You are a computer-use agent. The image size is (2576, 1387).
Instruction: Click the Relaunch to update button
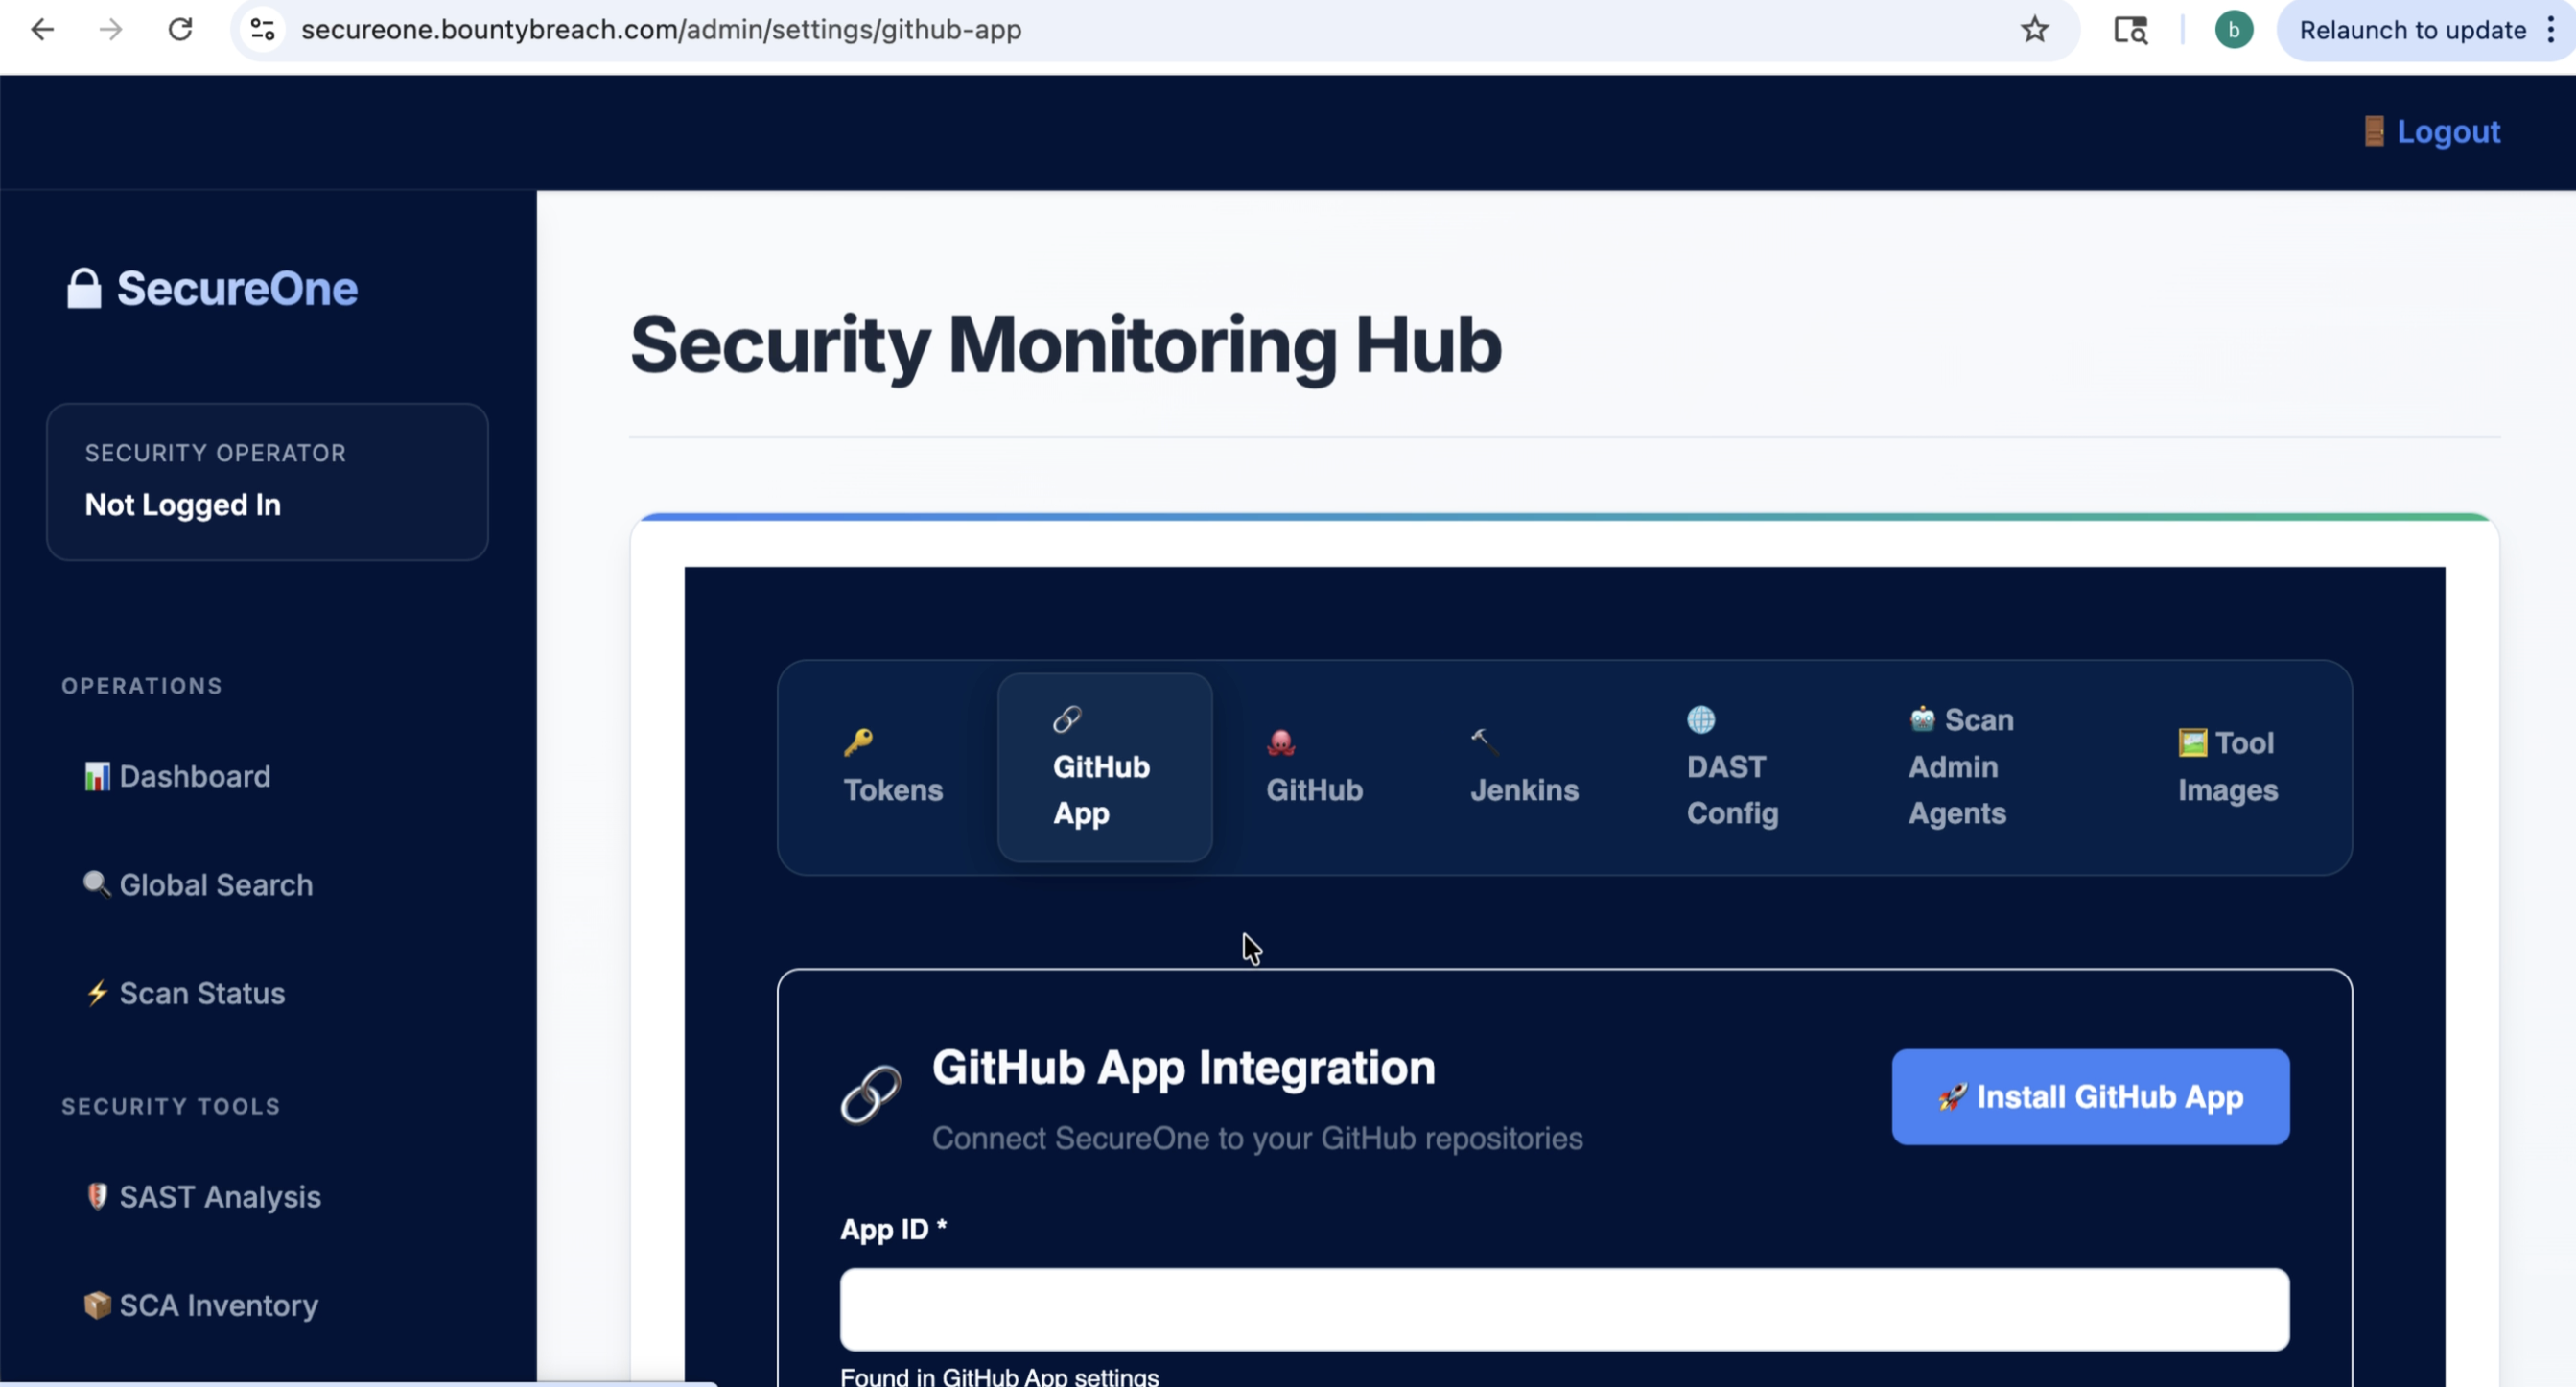[x=2412, y=30]
